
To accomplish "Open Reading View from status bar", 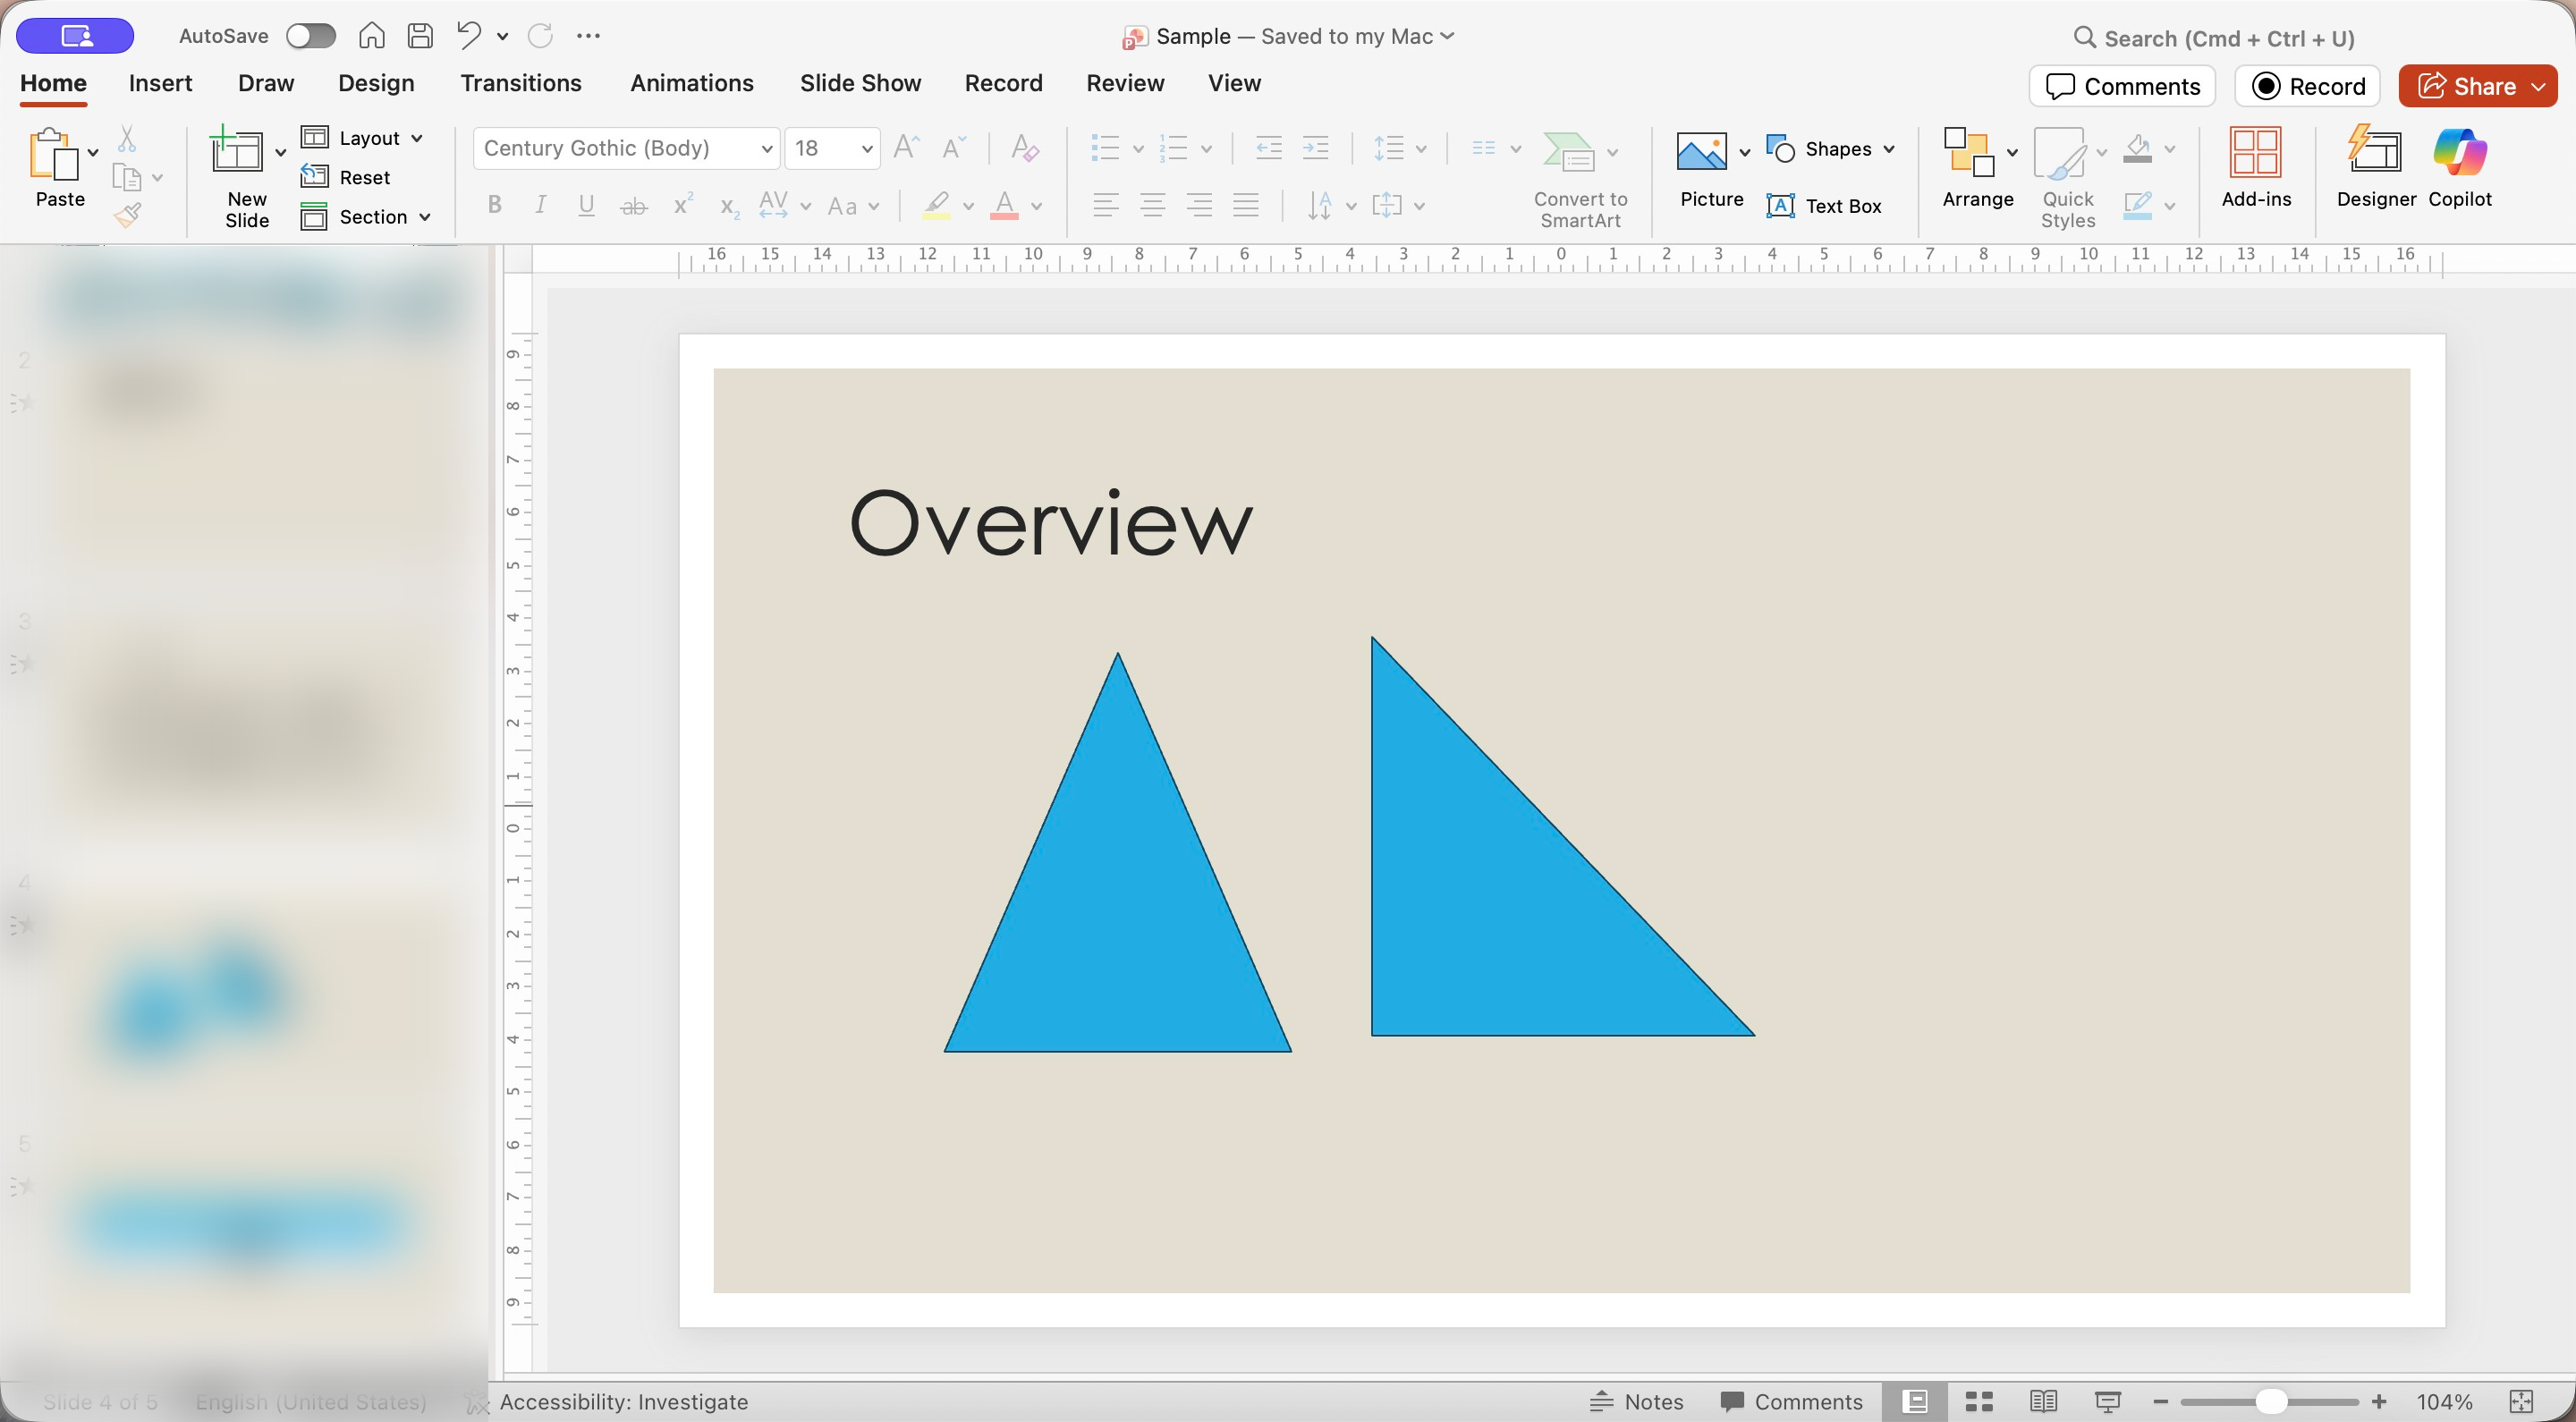I will [2043, 1401].
